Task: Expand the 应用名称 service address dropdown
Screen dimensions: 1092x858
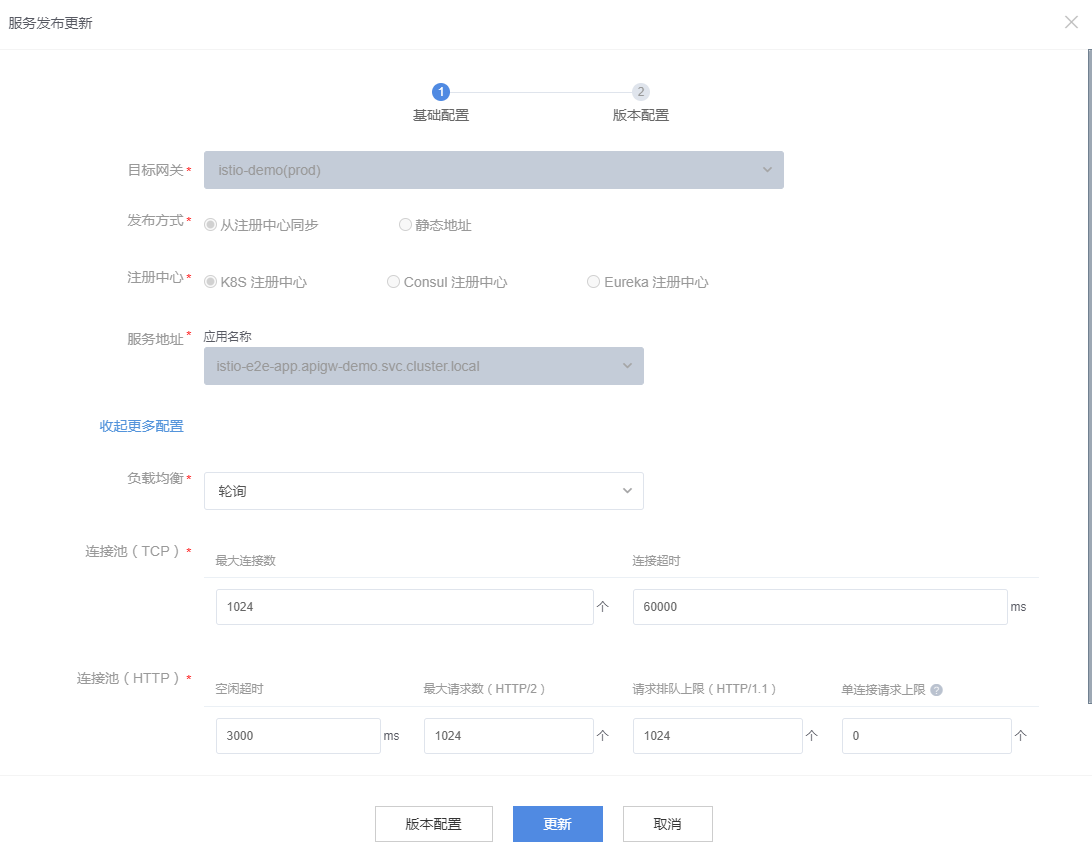Action: click(423, 366)
